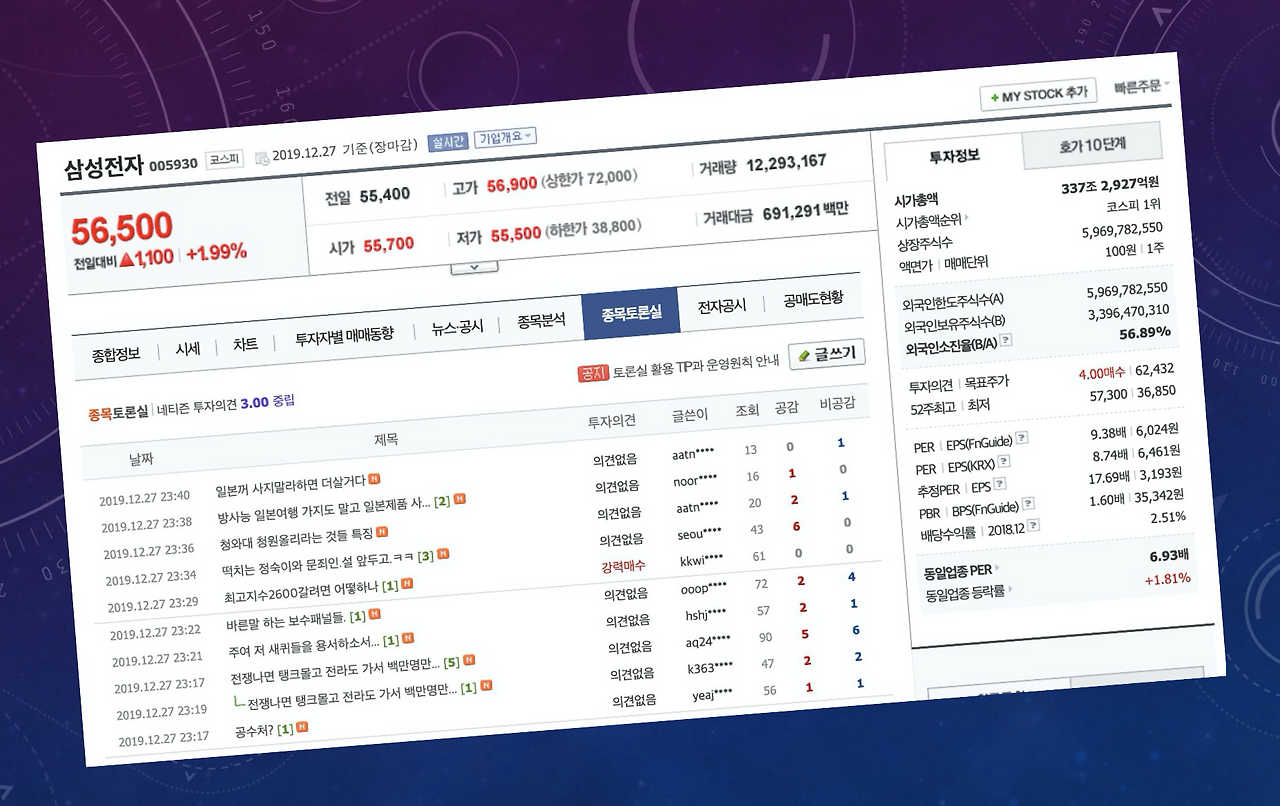Open the 뉴스·공시 tab
1280x806 pixels.
458,326
